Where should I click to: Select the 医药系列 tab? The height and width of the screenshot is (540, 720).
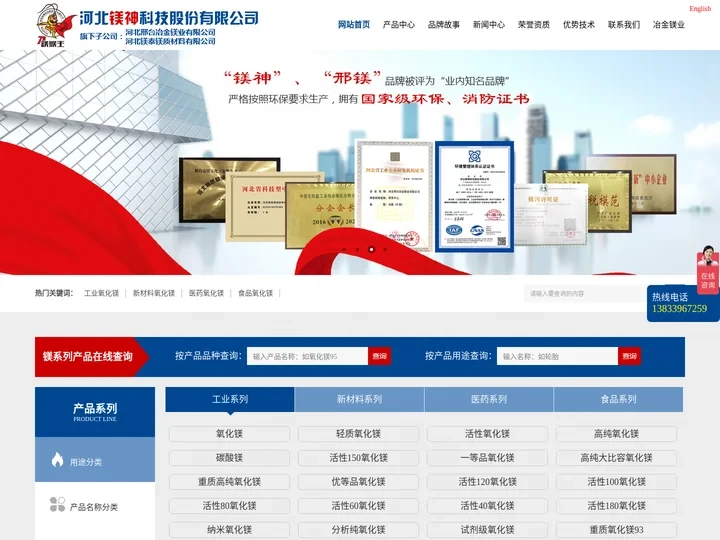pyautogui.click(x=489, y=399)
